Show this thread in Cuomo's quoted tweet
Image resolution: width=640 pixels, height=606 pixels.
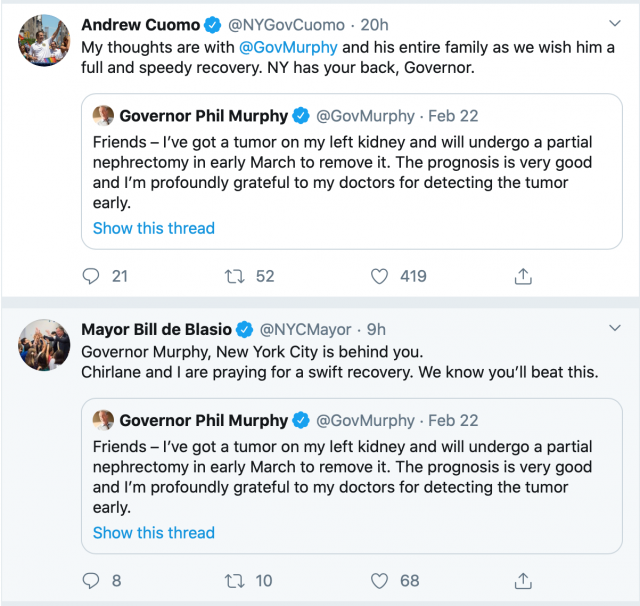click(153, 228)
